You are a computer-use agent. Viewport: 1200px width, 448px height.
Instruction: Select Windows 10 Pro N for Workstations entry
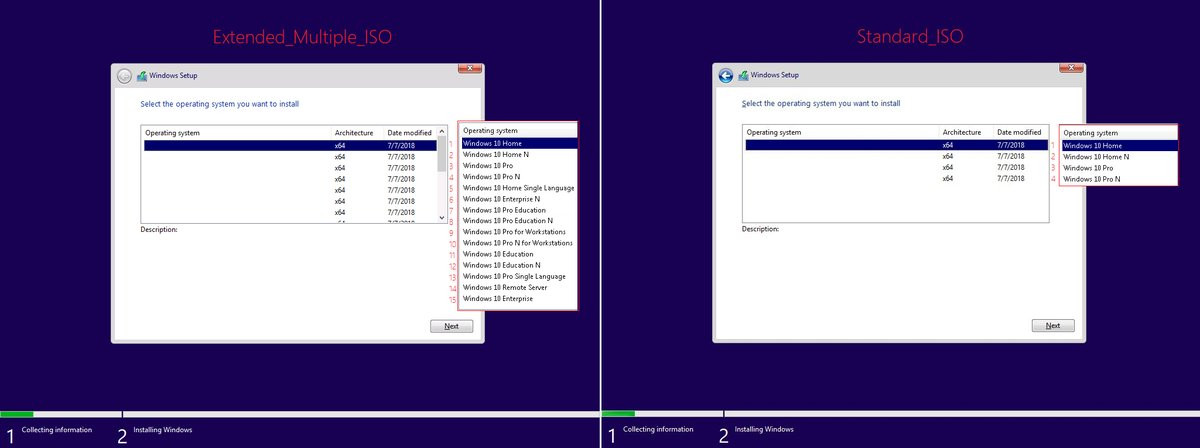click(x=518, y=243)
